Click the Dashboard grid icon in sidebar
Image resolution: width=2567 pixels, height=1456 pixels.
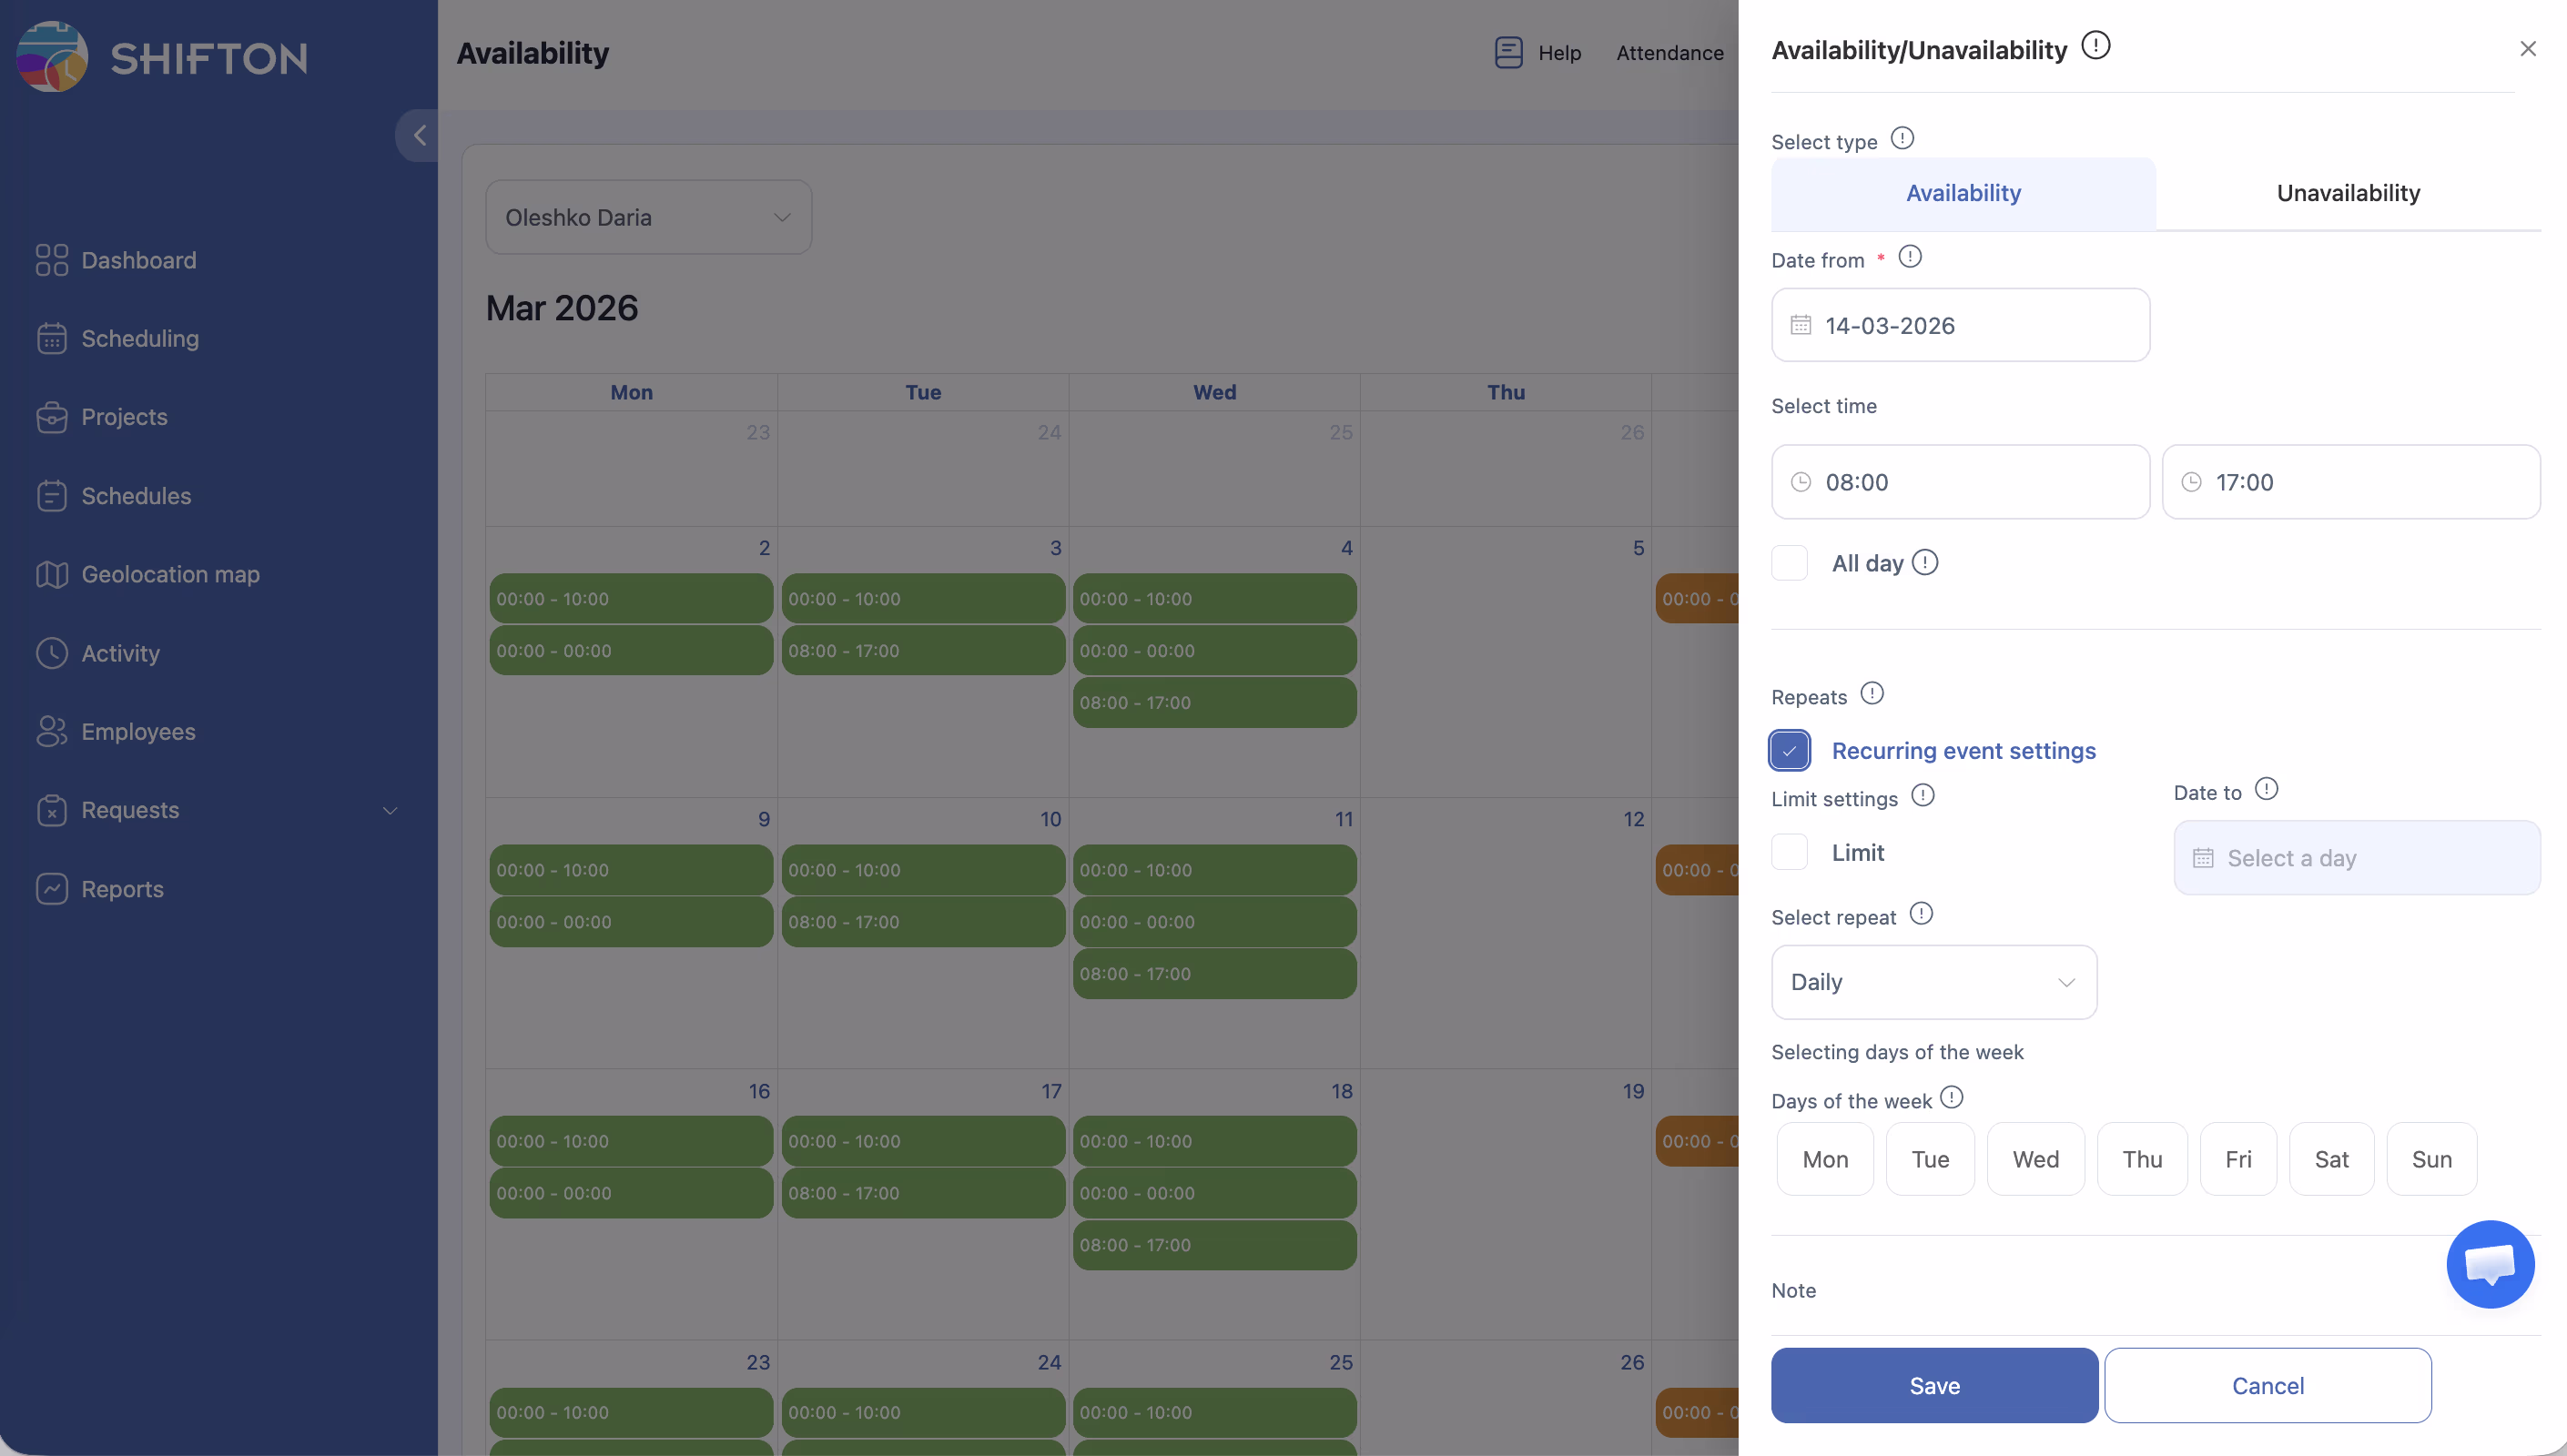click(52, 260)
